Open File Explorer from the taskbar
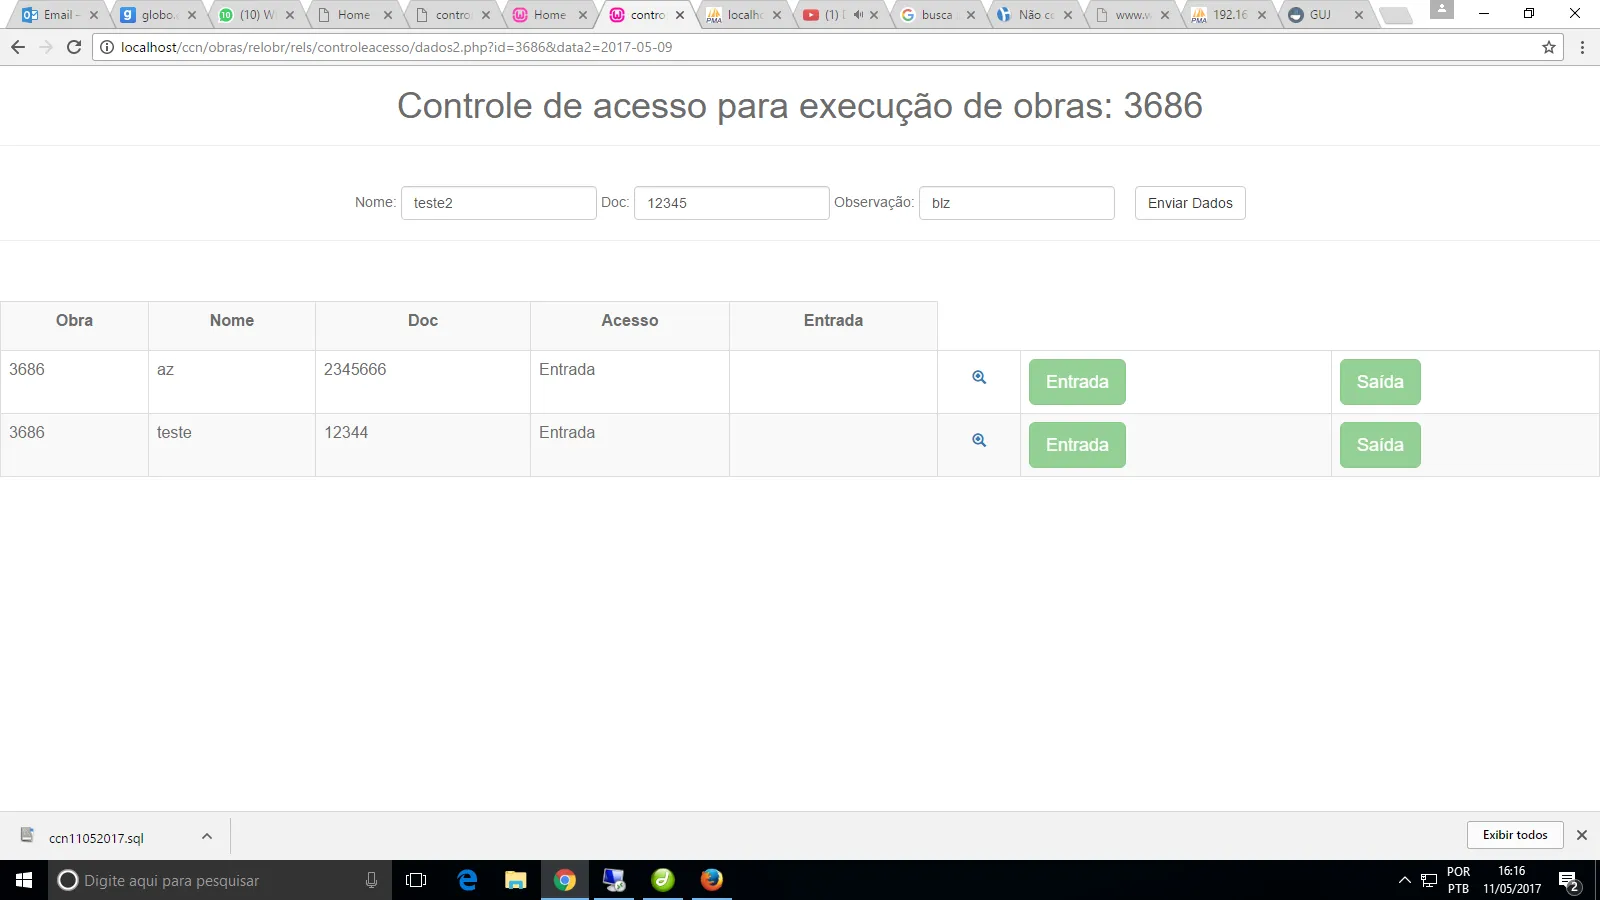This screenshot has width=1600, height=900. coord(515,880)
